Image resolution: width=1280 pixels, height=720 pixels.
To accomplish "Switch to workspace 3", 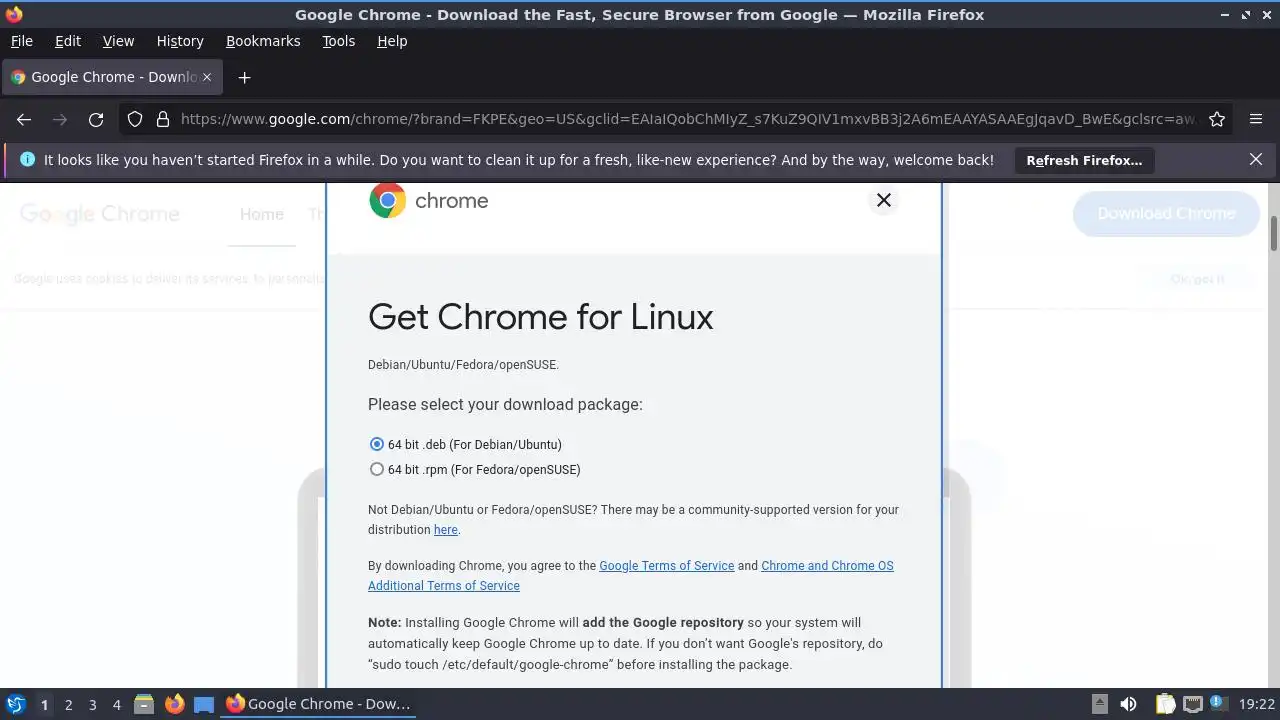I will coord(92,704).
